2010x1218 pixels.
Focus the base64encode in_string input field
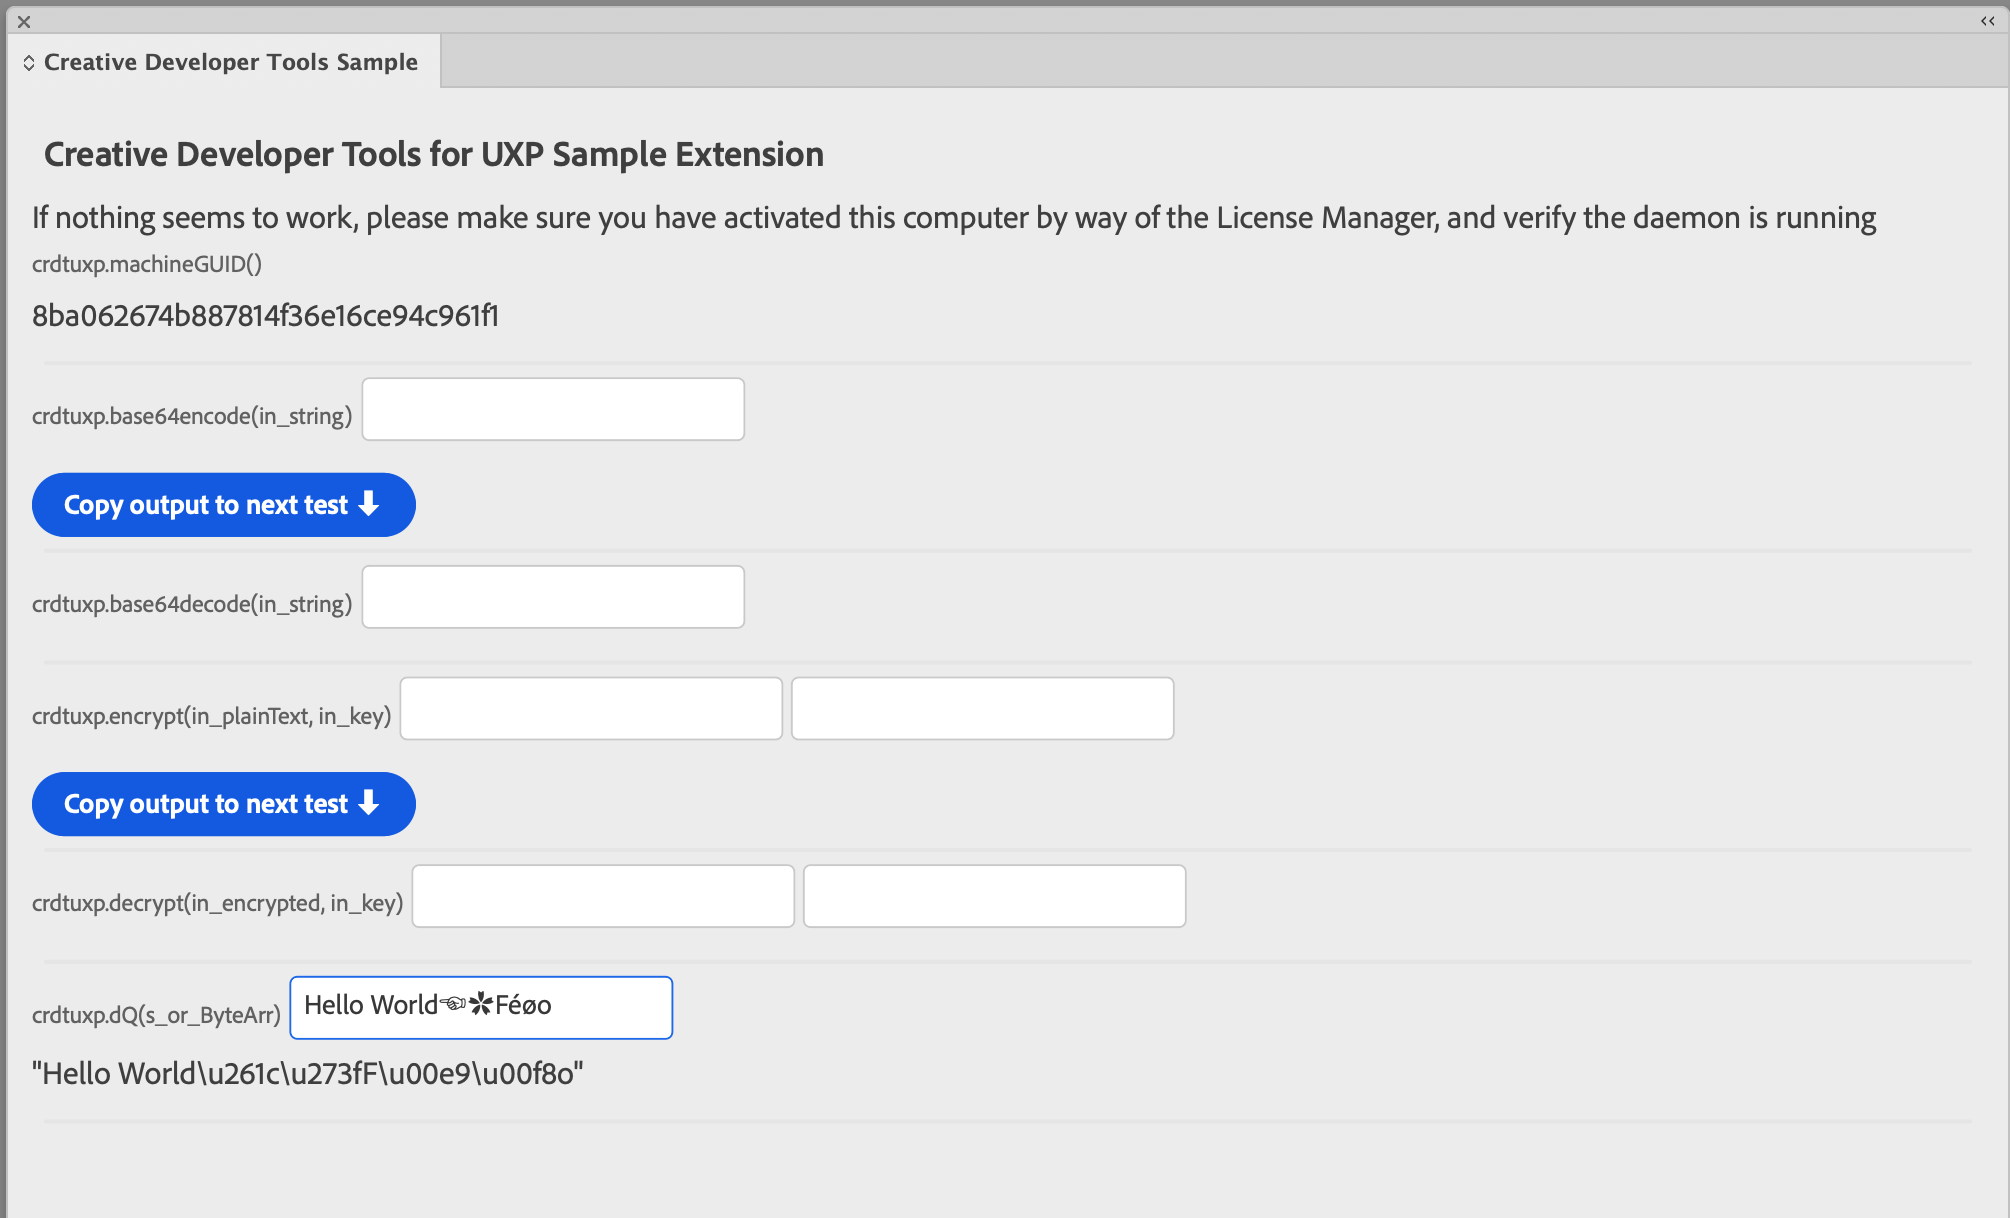tap(553, 409)
